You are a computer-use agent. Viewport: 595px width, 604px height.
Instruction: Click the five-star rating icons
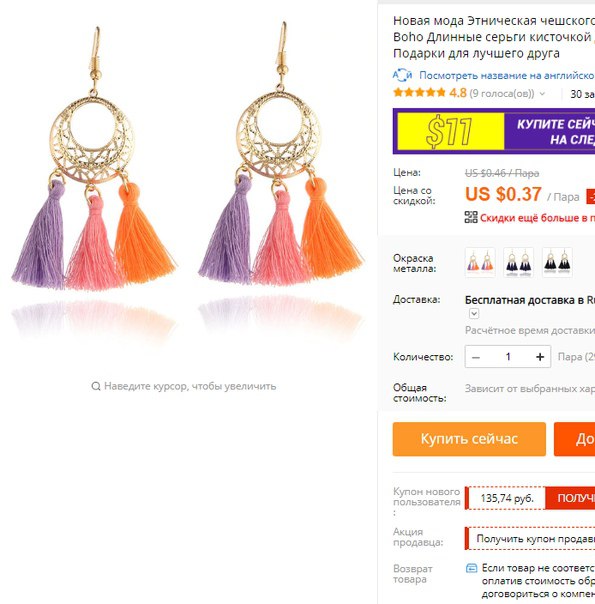tap(419, 93)
